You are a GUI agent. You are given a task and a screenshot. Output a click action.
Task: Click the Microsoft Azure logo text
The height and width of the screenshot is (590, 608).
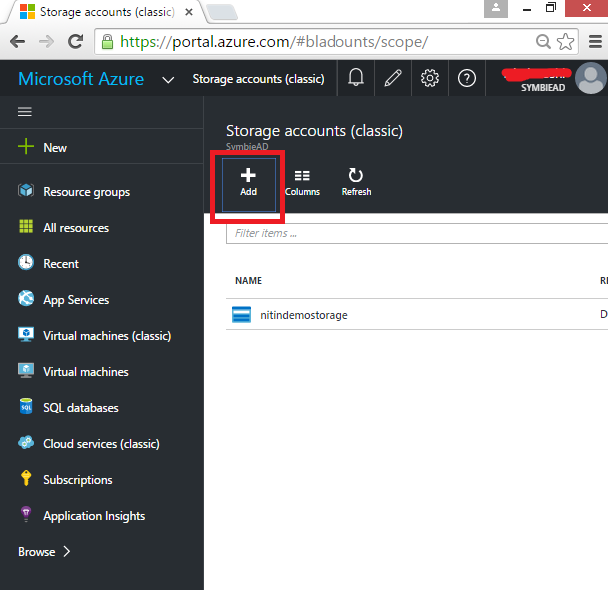point(81,79)
